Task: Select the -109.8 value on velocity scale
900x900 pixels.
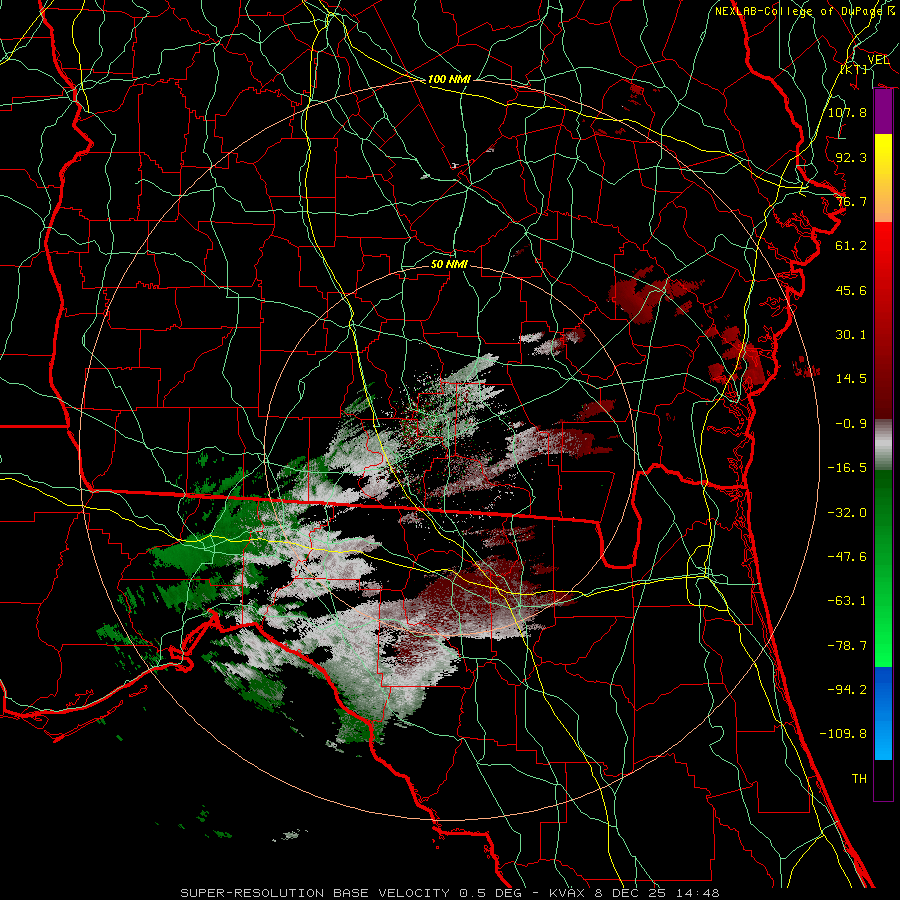Action: click(843, 734)
